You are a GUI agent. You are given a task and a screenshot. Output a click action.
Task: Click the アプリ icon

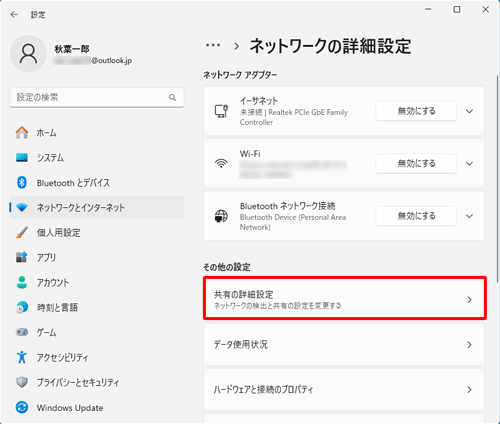pyautogui.click(x=22, y=257)
